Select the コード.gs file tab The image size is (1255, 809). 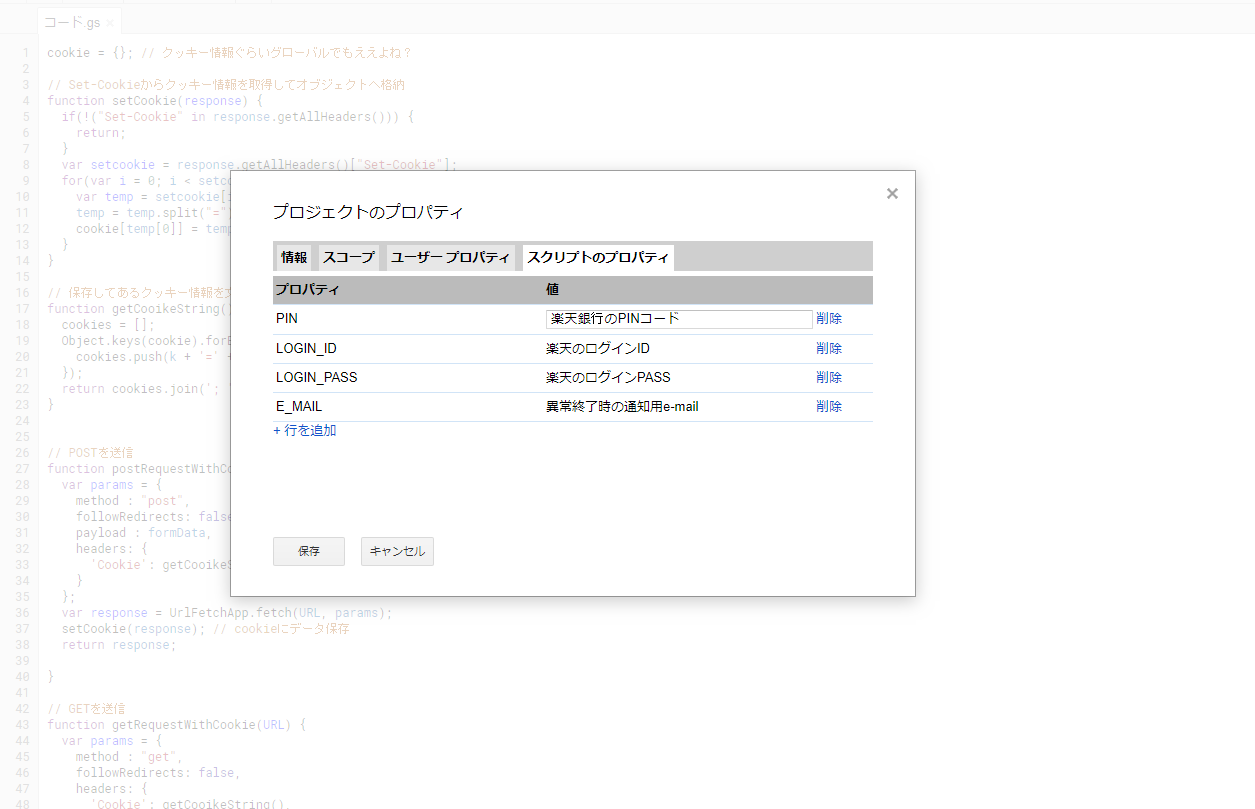point(71,23)
